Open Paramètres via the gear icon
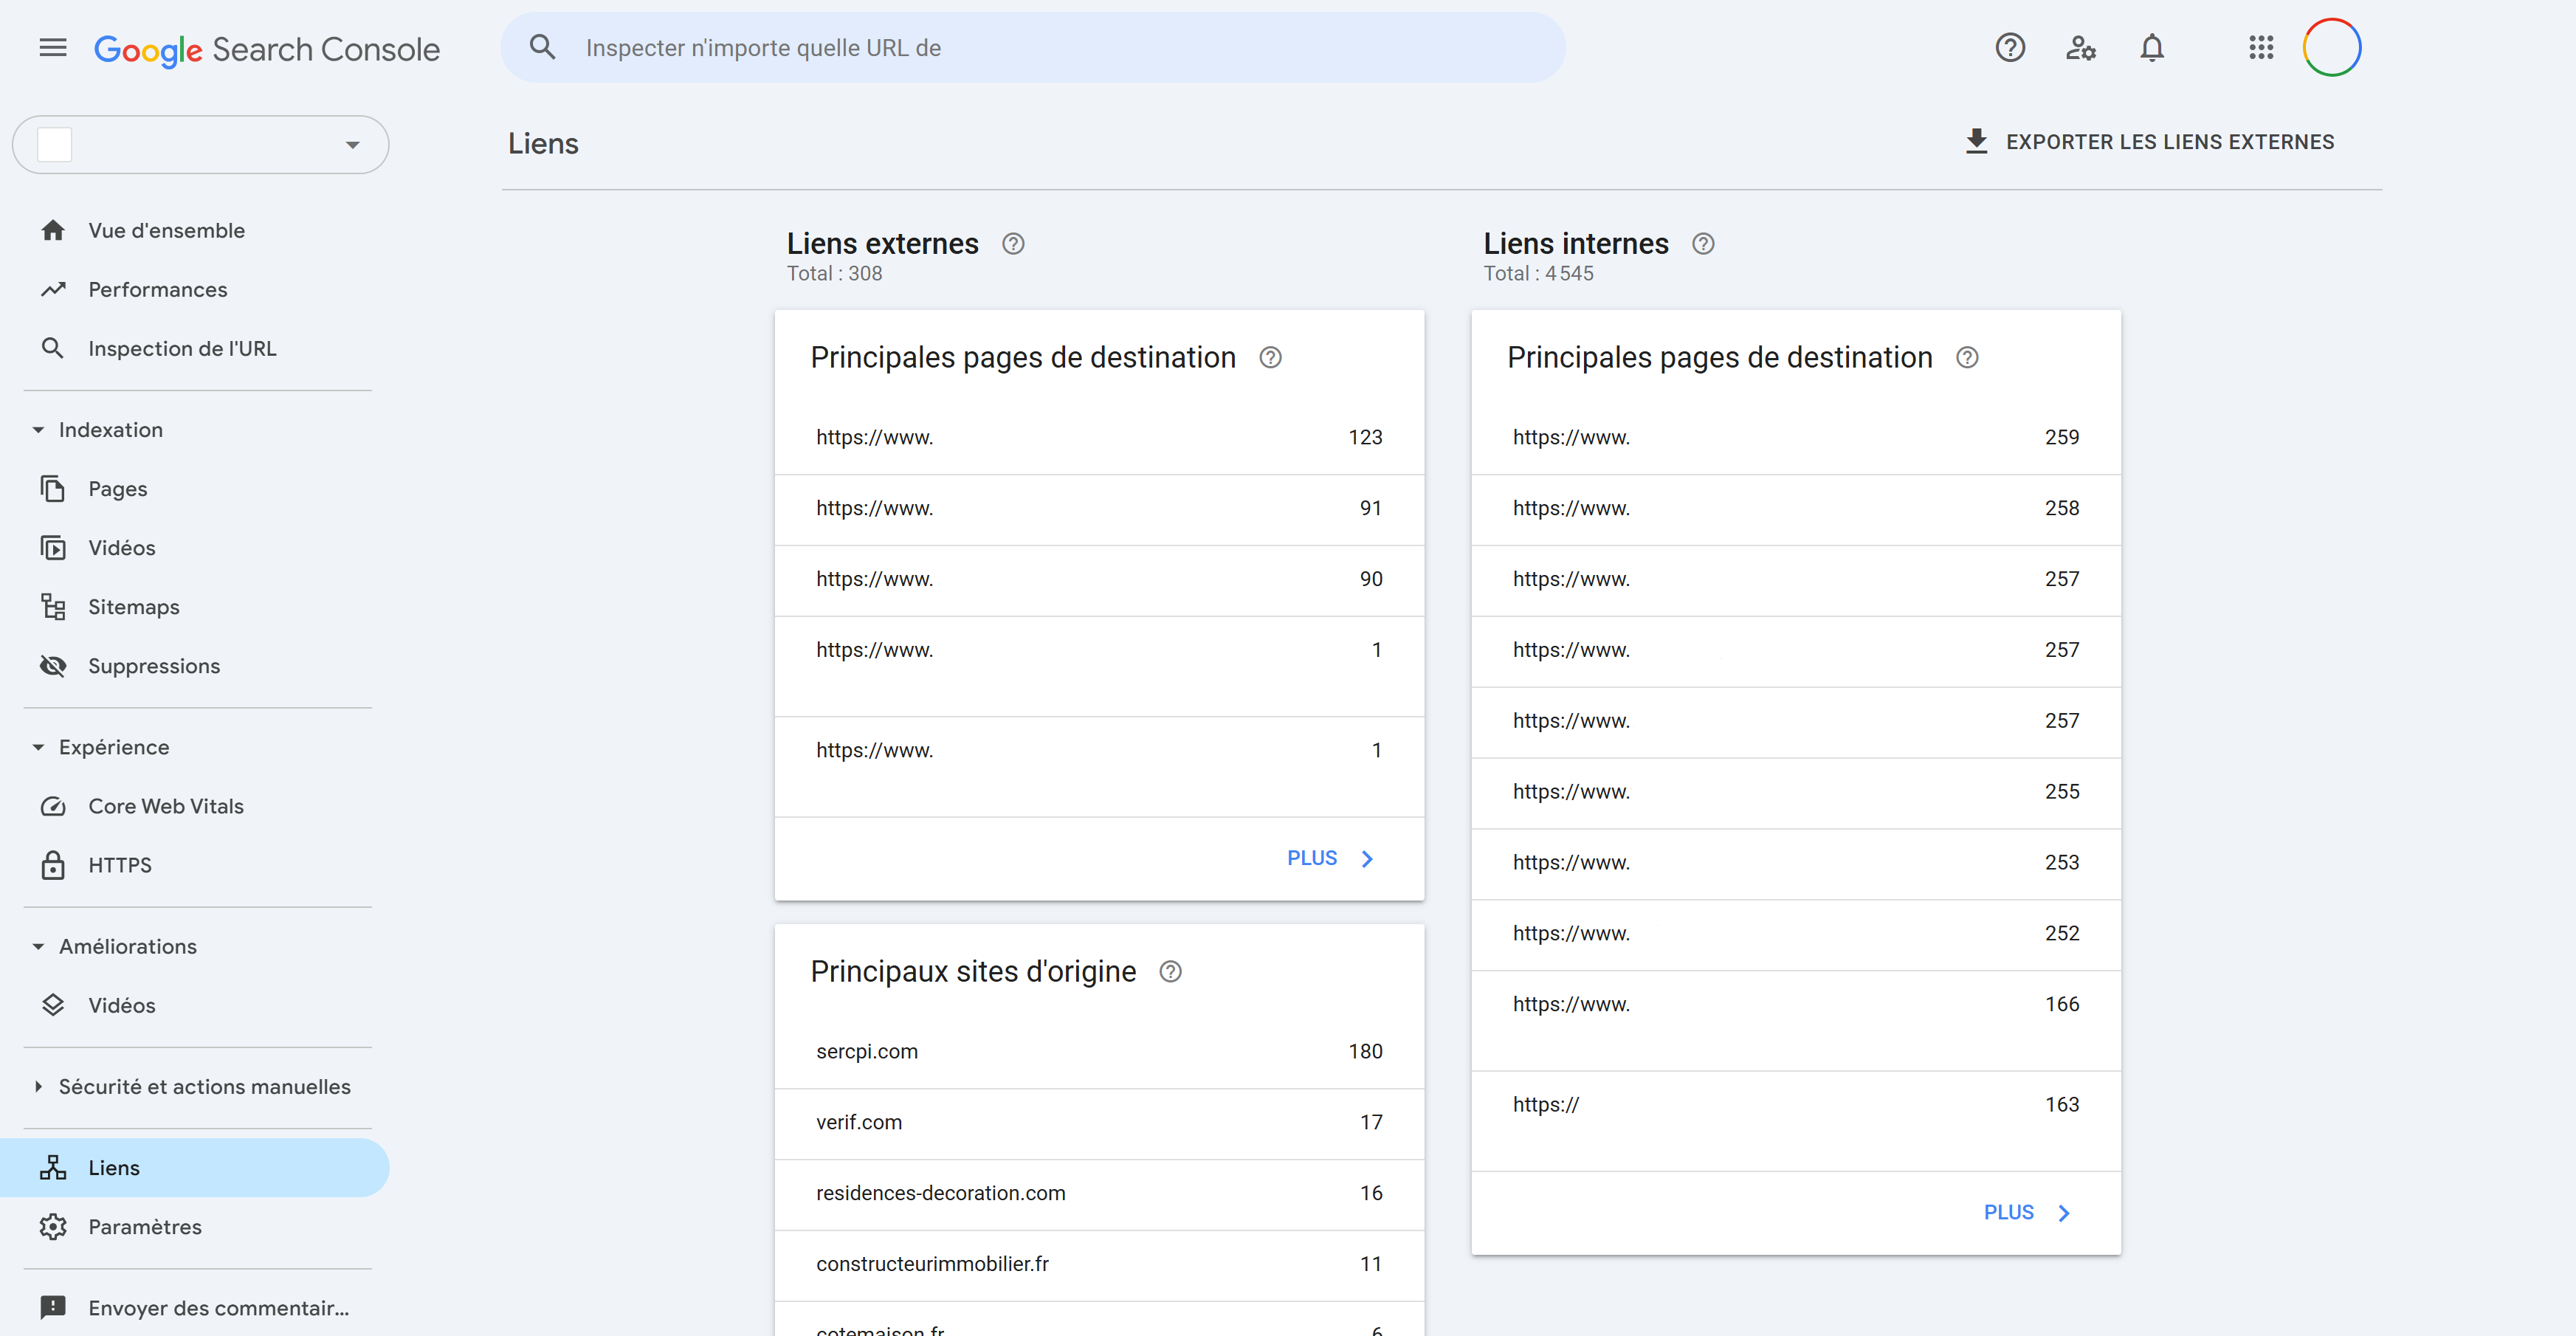 [53, 1227]
